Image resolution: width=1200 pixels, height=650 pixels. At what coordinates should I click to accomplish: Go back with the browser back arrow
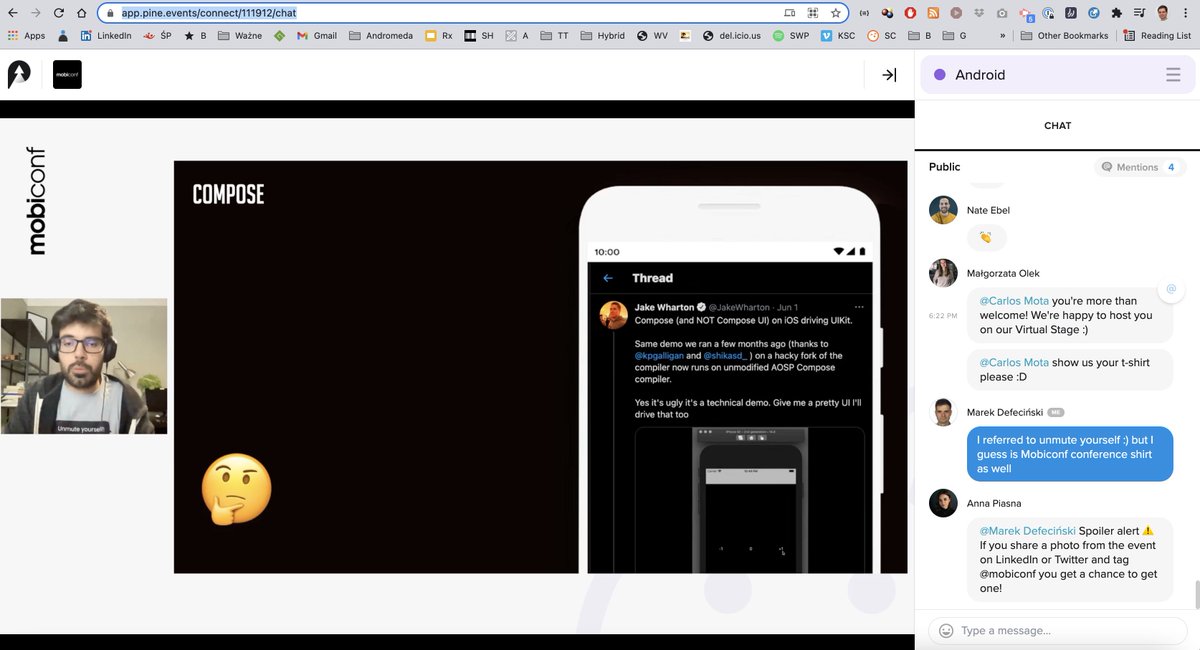pyautogui.click(x=12, y=13)
